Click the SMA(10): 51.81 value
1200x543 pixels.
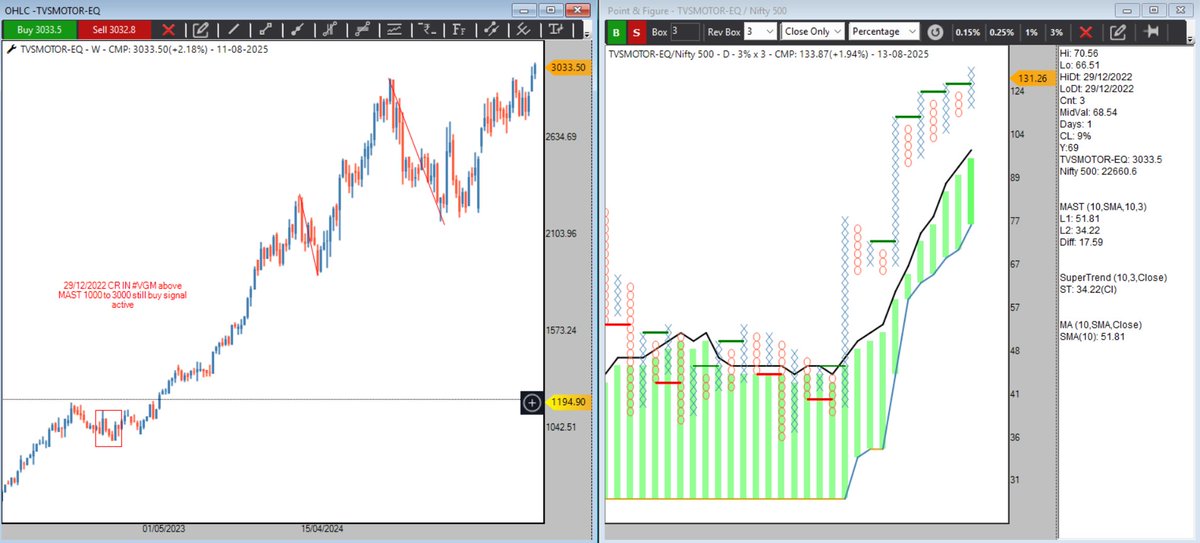click(x=1094, y=337)
